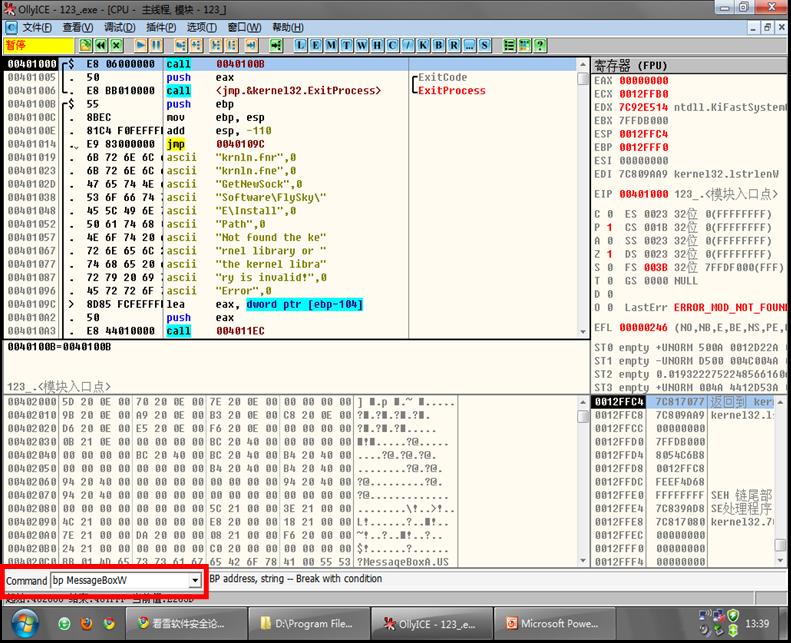Switch to Microsoft PowerPoint taskbar window

(555, 624)
